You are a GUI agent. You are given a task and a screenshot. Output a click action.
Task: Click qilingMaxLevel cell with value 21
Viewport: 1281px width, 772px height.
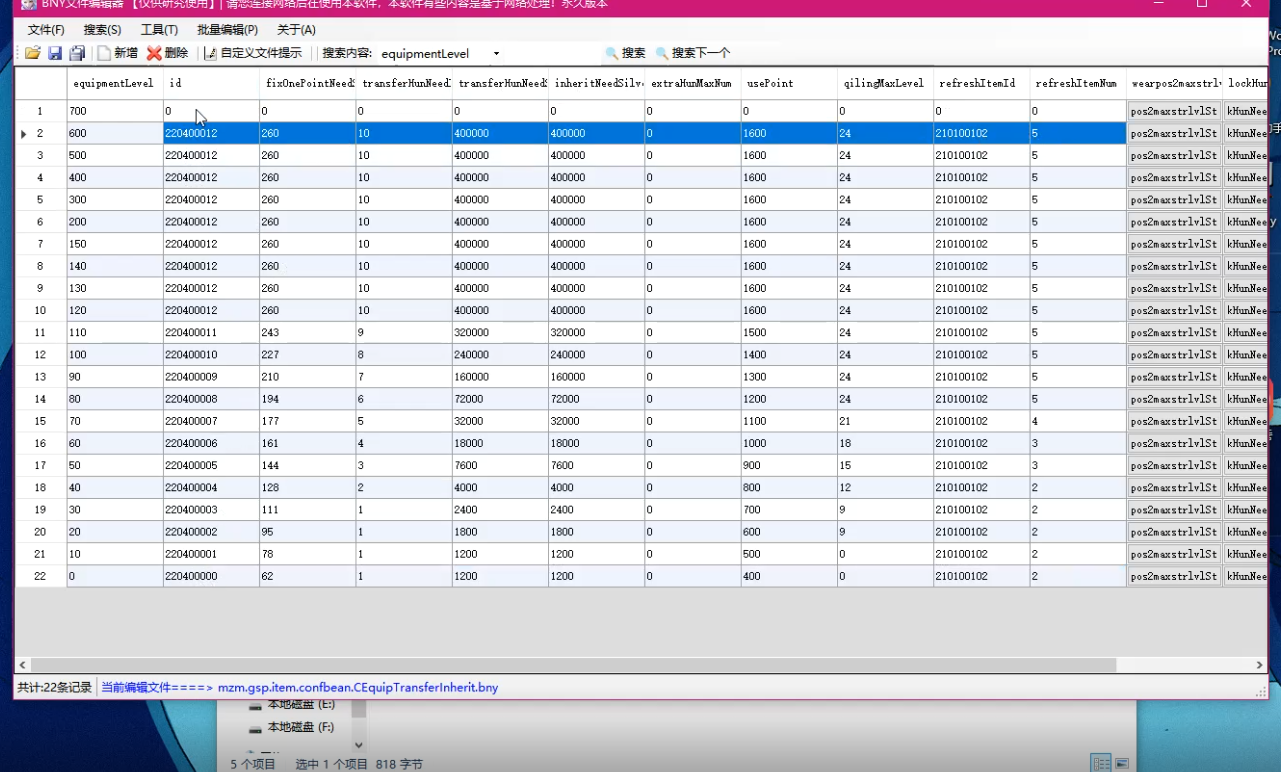point(885,421)
